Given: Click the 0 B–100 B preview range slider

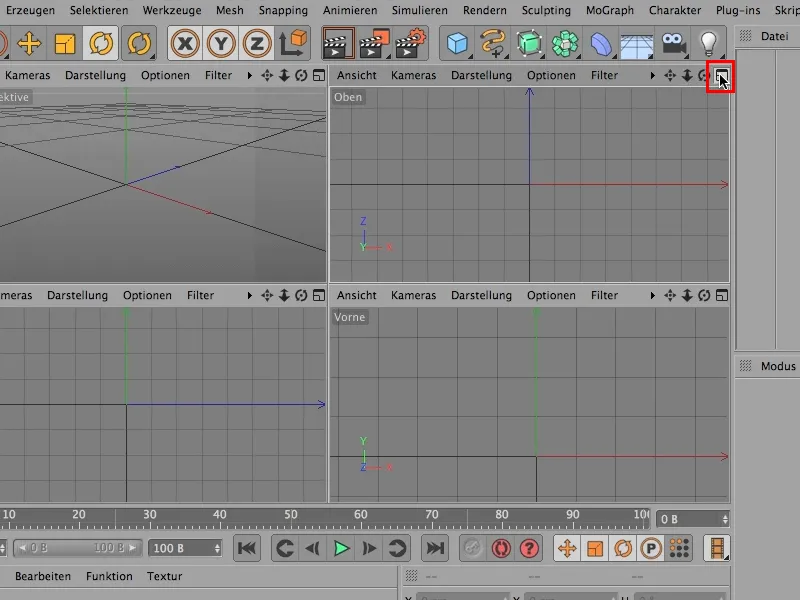Looking at the screenshot, I should [77, 548].
